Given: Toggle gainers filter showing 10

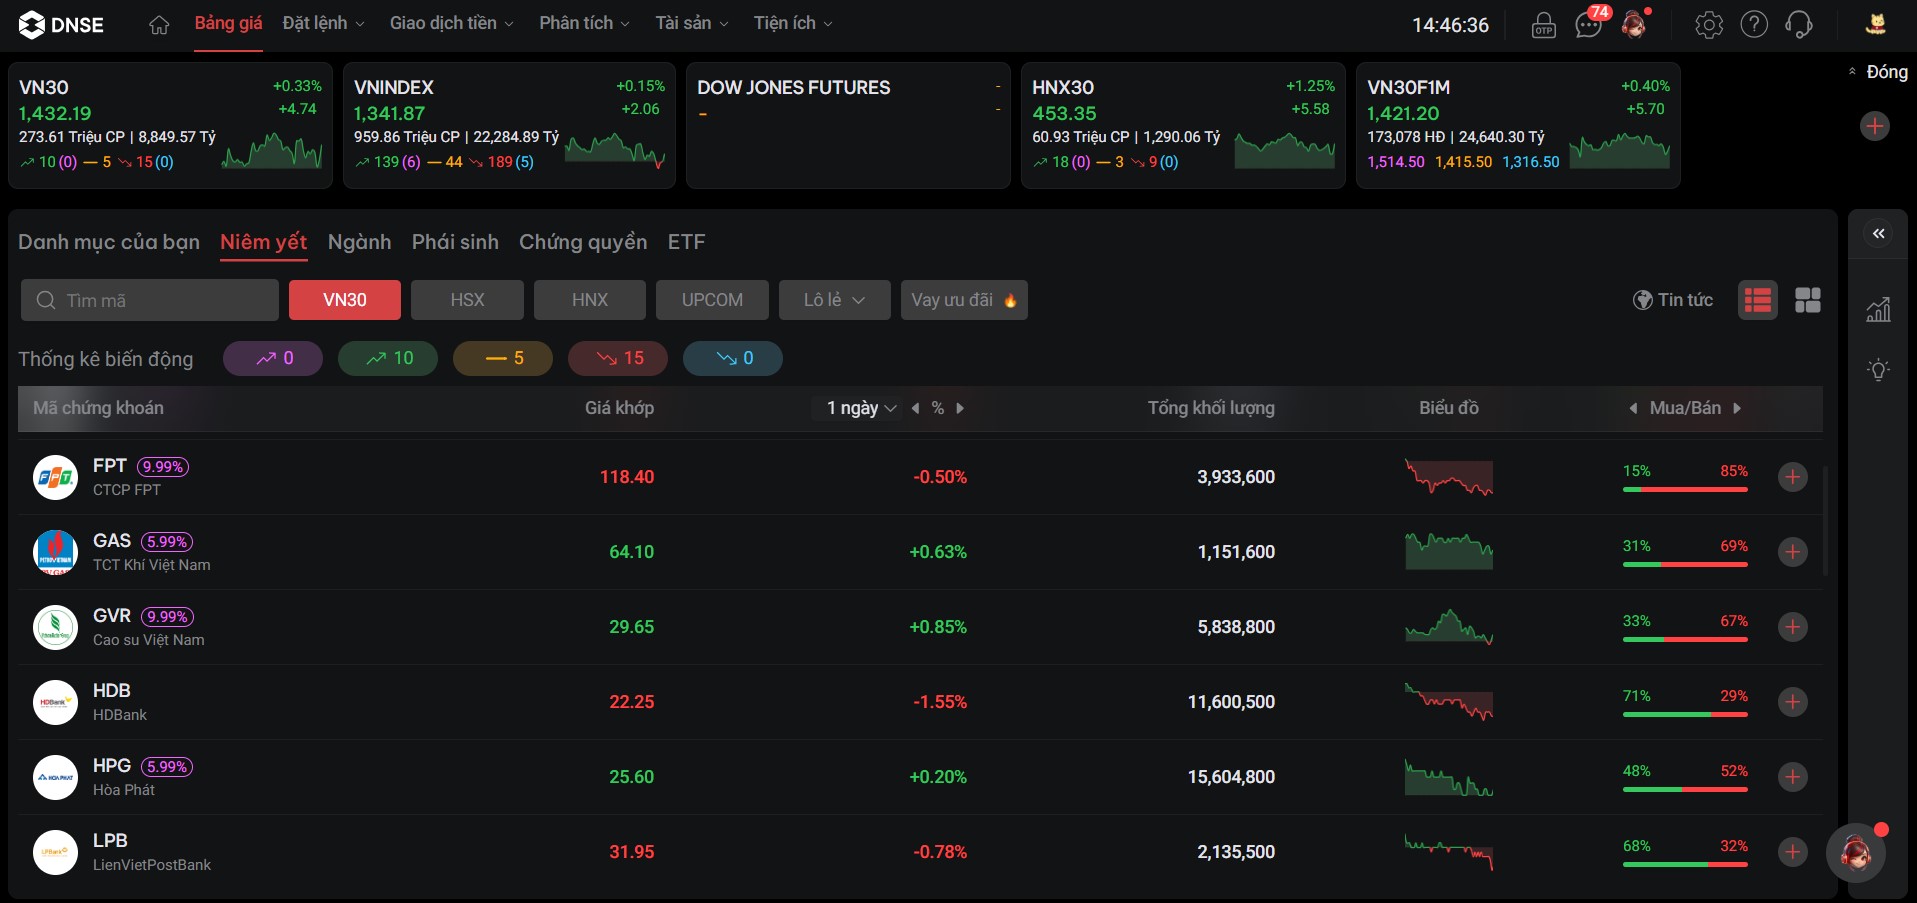Looking at the screenshot, I should tap(388, 358).
